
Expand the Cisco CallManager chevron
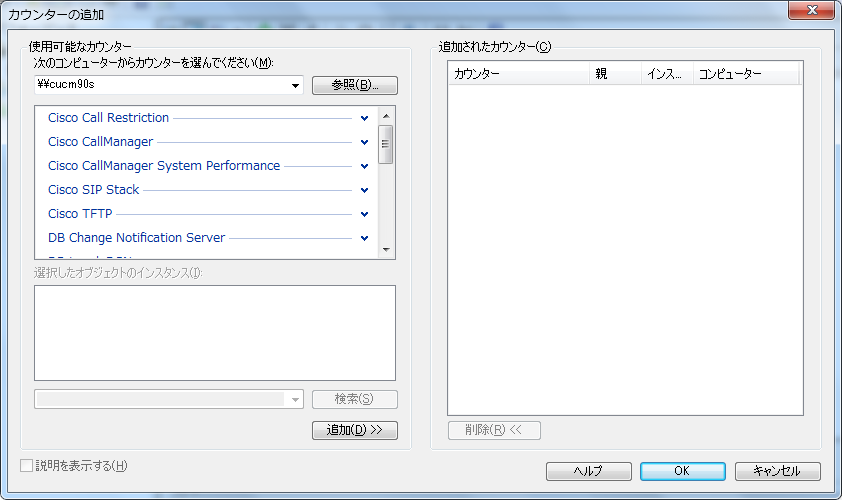(x=365, y=142)
